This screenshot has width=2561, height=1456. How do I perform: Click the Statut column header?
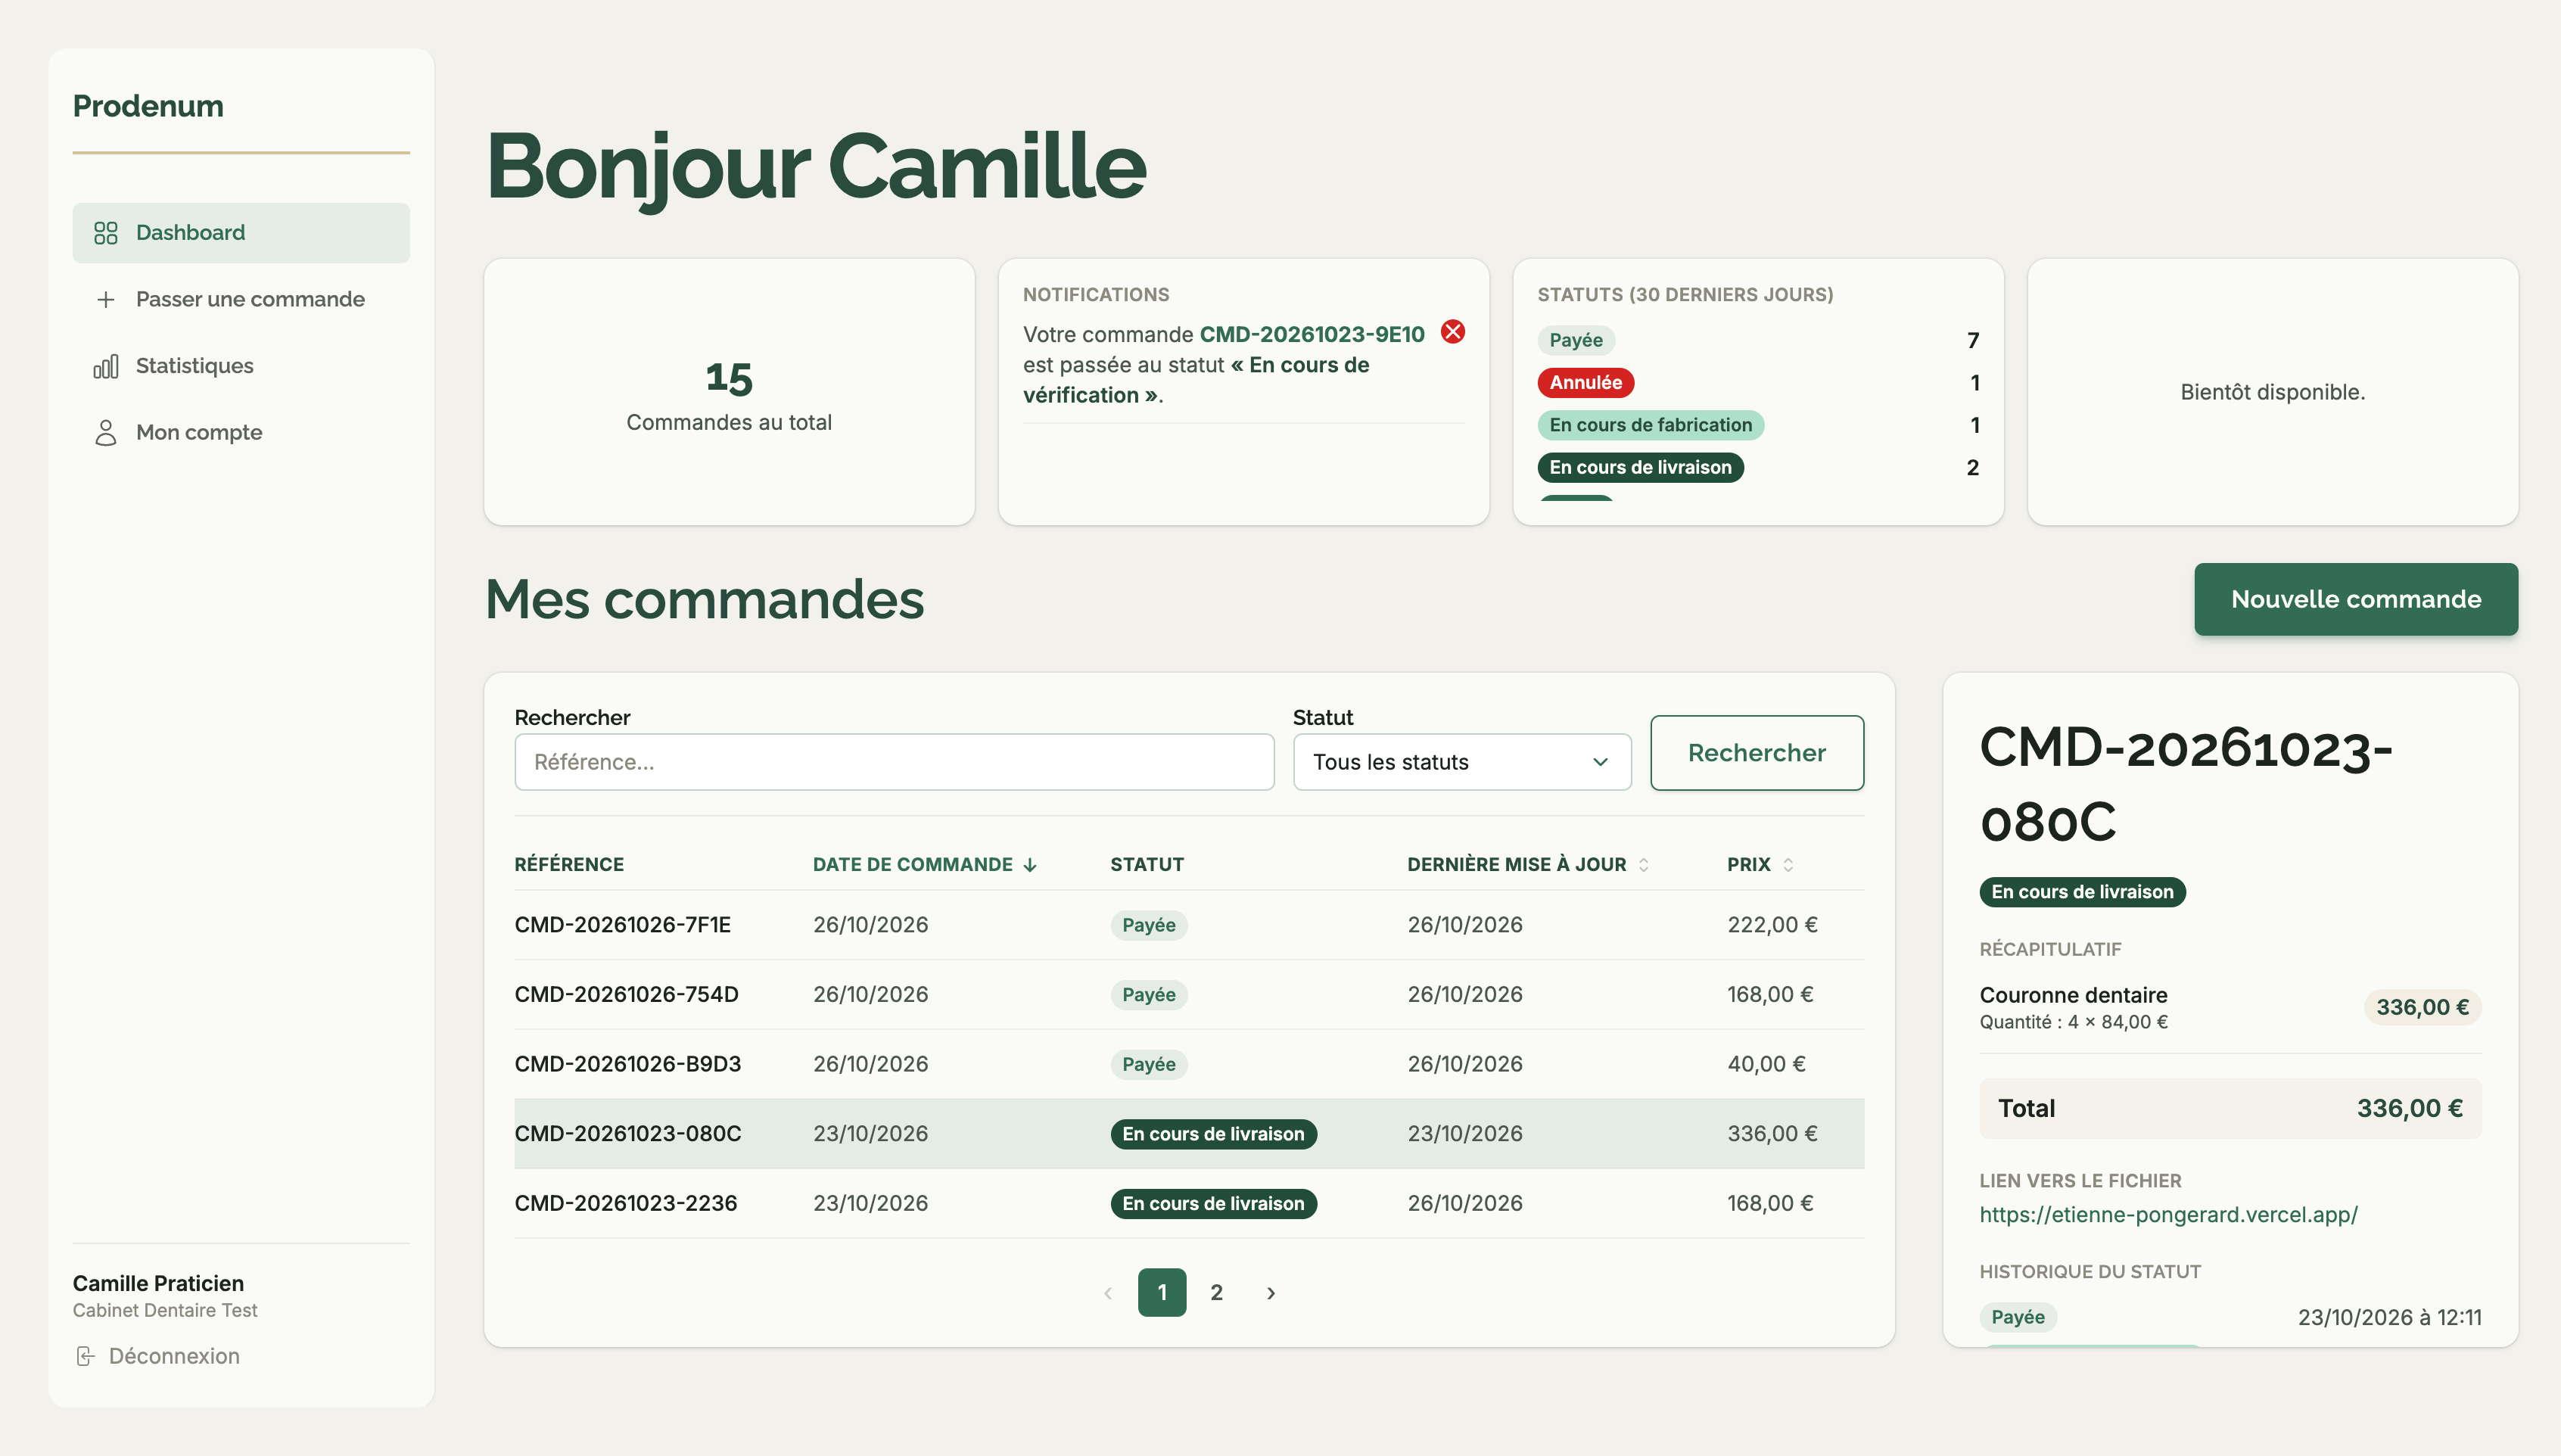pos(1147,865)
